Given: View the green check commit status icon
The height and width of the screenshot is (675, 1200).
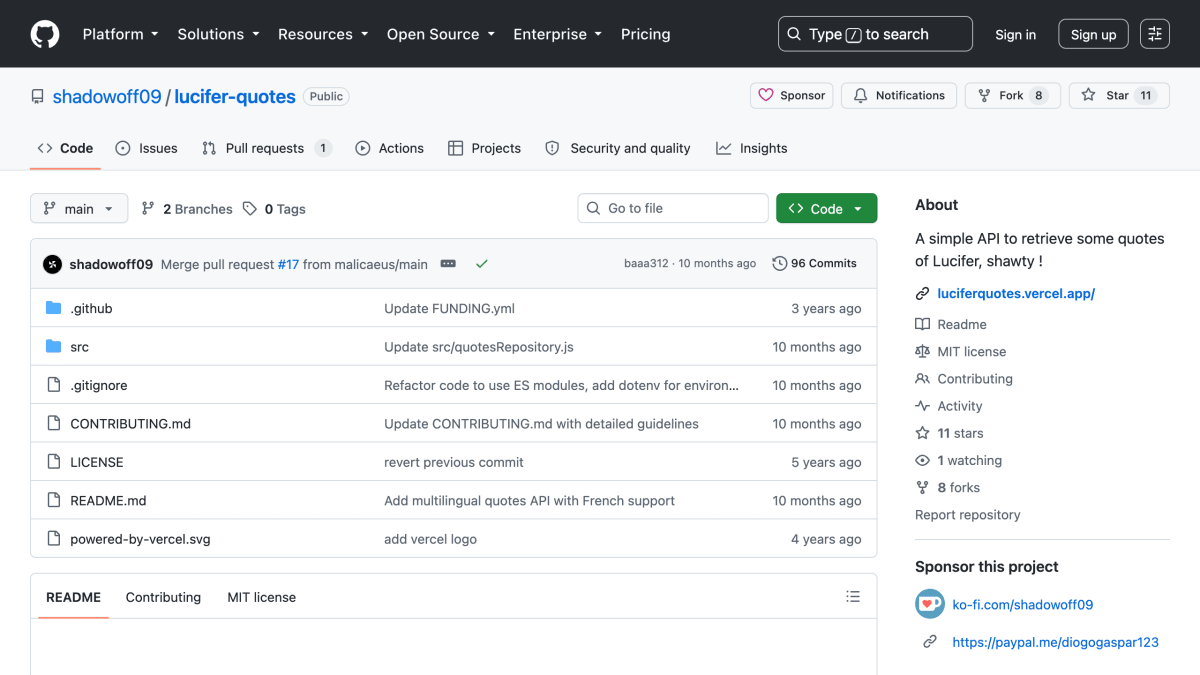Looking at the screenshot, I should point(482,264).
